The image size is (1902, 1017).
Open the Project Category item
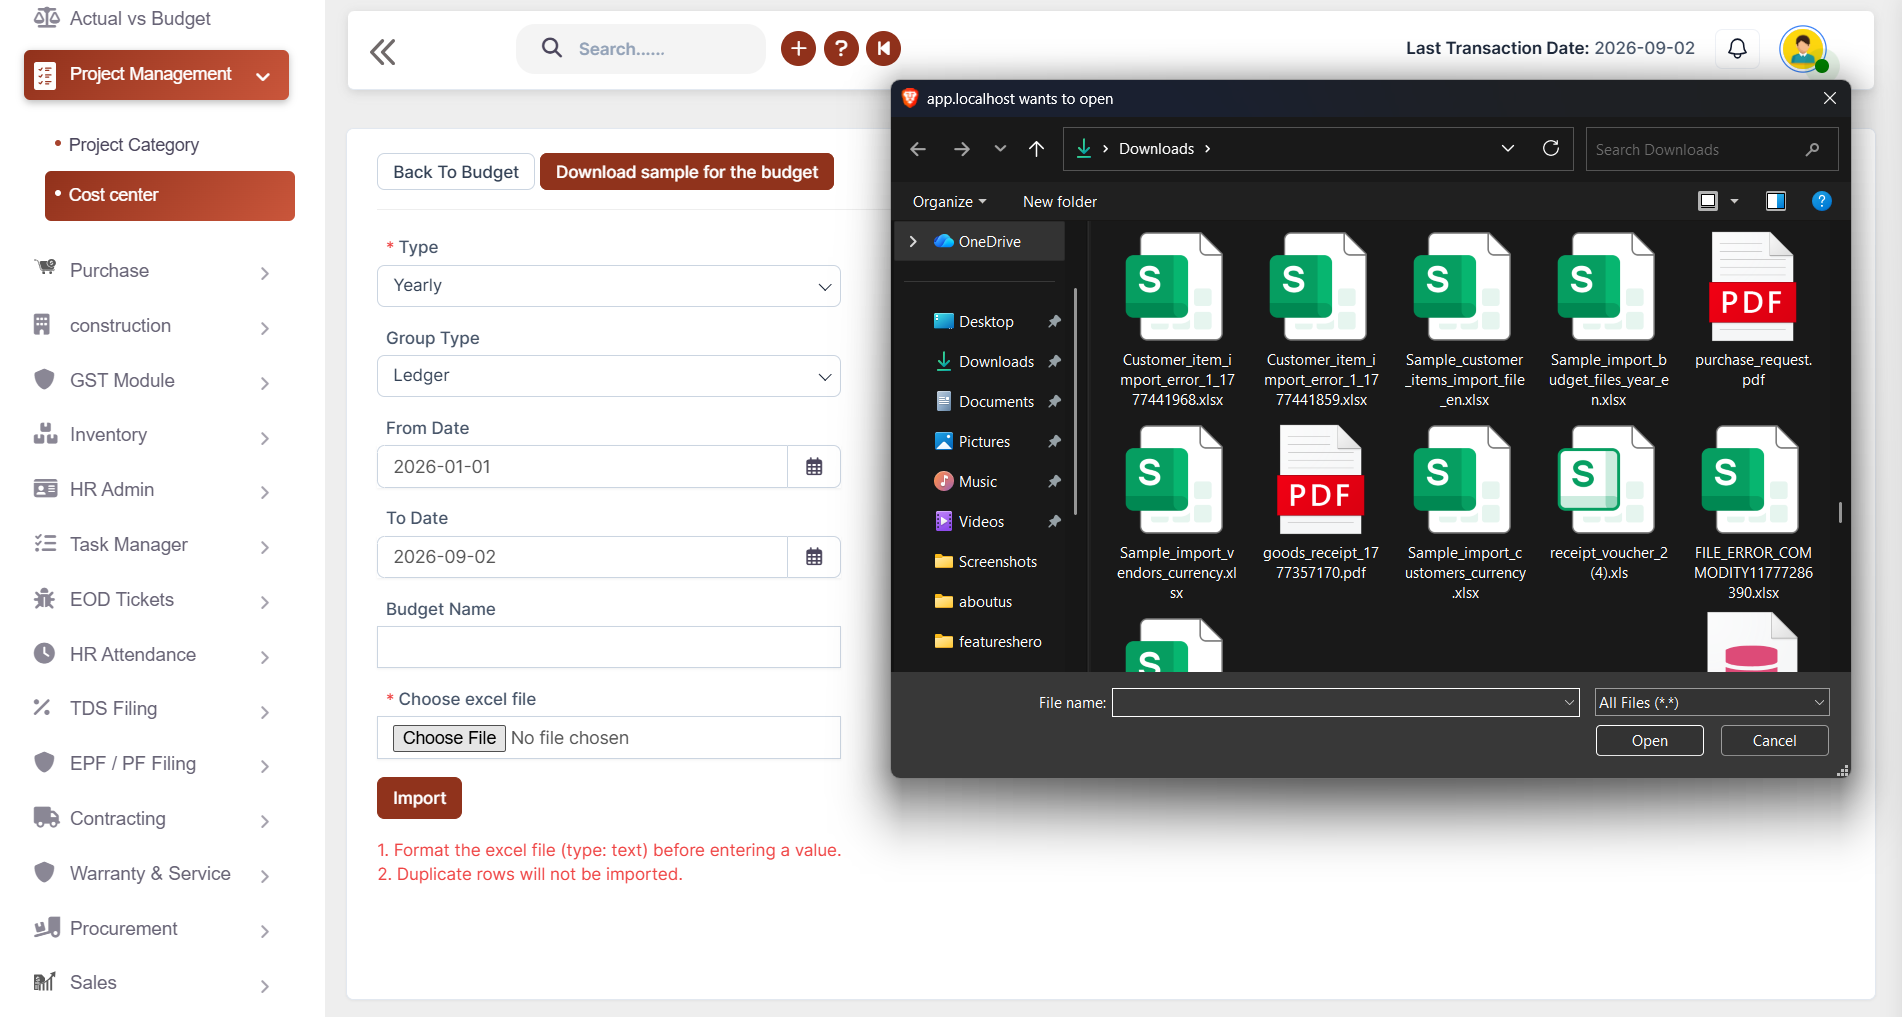tap(134, 145)
